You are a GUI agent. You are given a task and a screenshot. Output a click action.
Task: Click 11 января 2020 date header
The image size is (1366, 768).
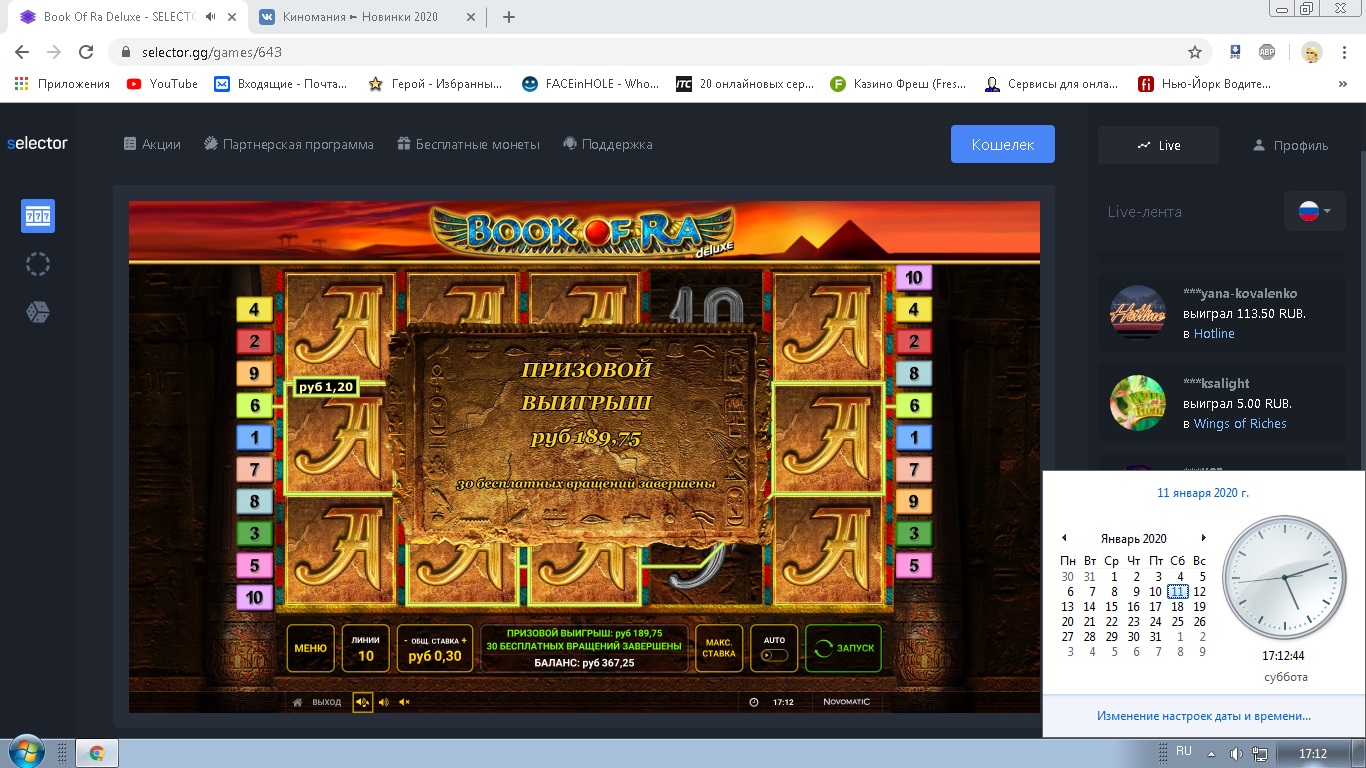pyautogui.click(x=1203, y=493)
